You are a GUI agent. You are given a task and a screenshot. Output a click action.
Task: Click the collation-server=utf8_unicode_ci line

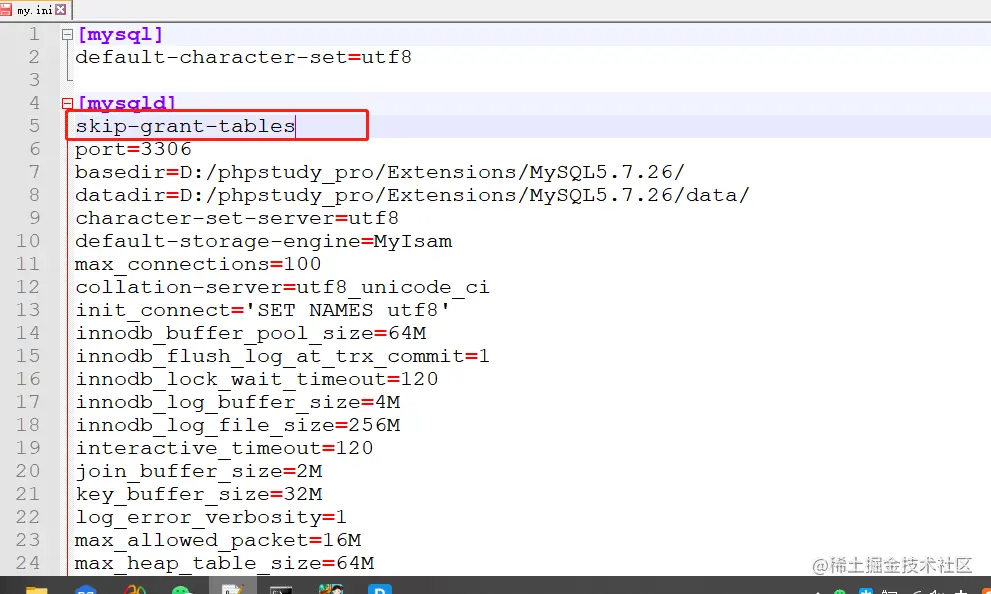click(x=283, y=288)
